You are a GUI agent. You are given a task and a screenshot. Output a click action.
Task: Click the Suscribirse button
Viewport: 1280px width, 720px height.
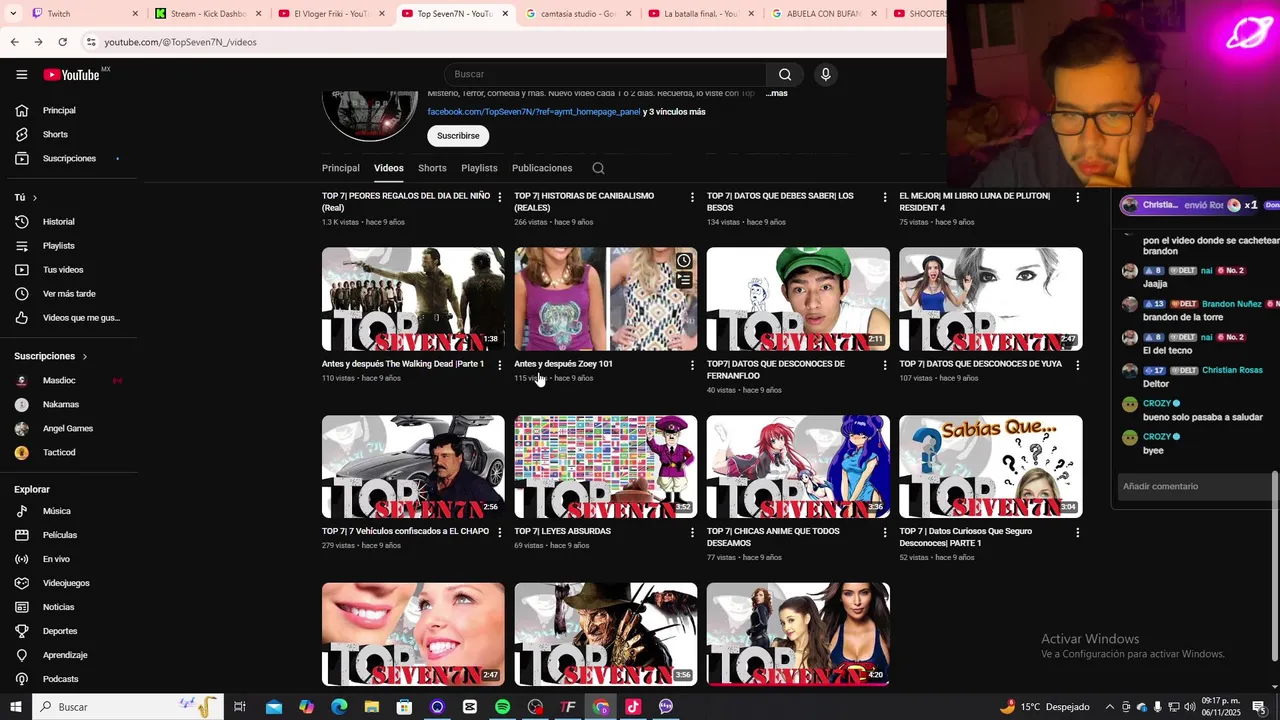click(x=458, y=136)
